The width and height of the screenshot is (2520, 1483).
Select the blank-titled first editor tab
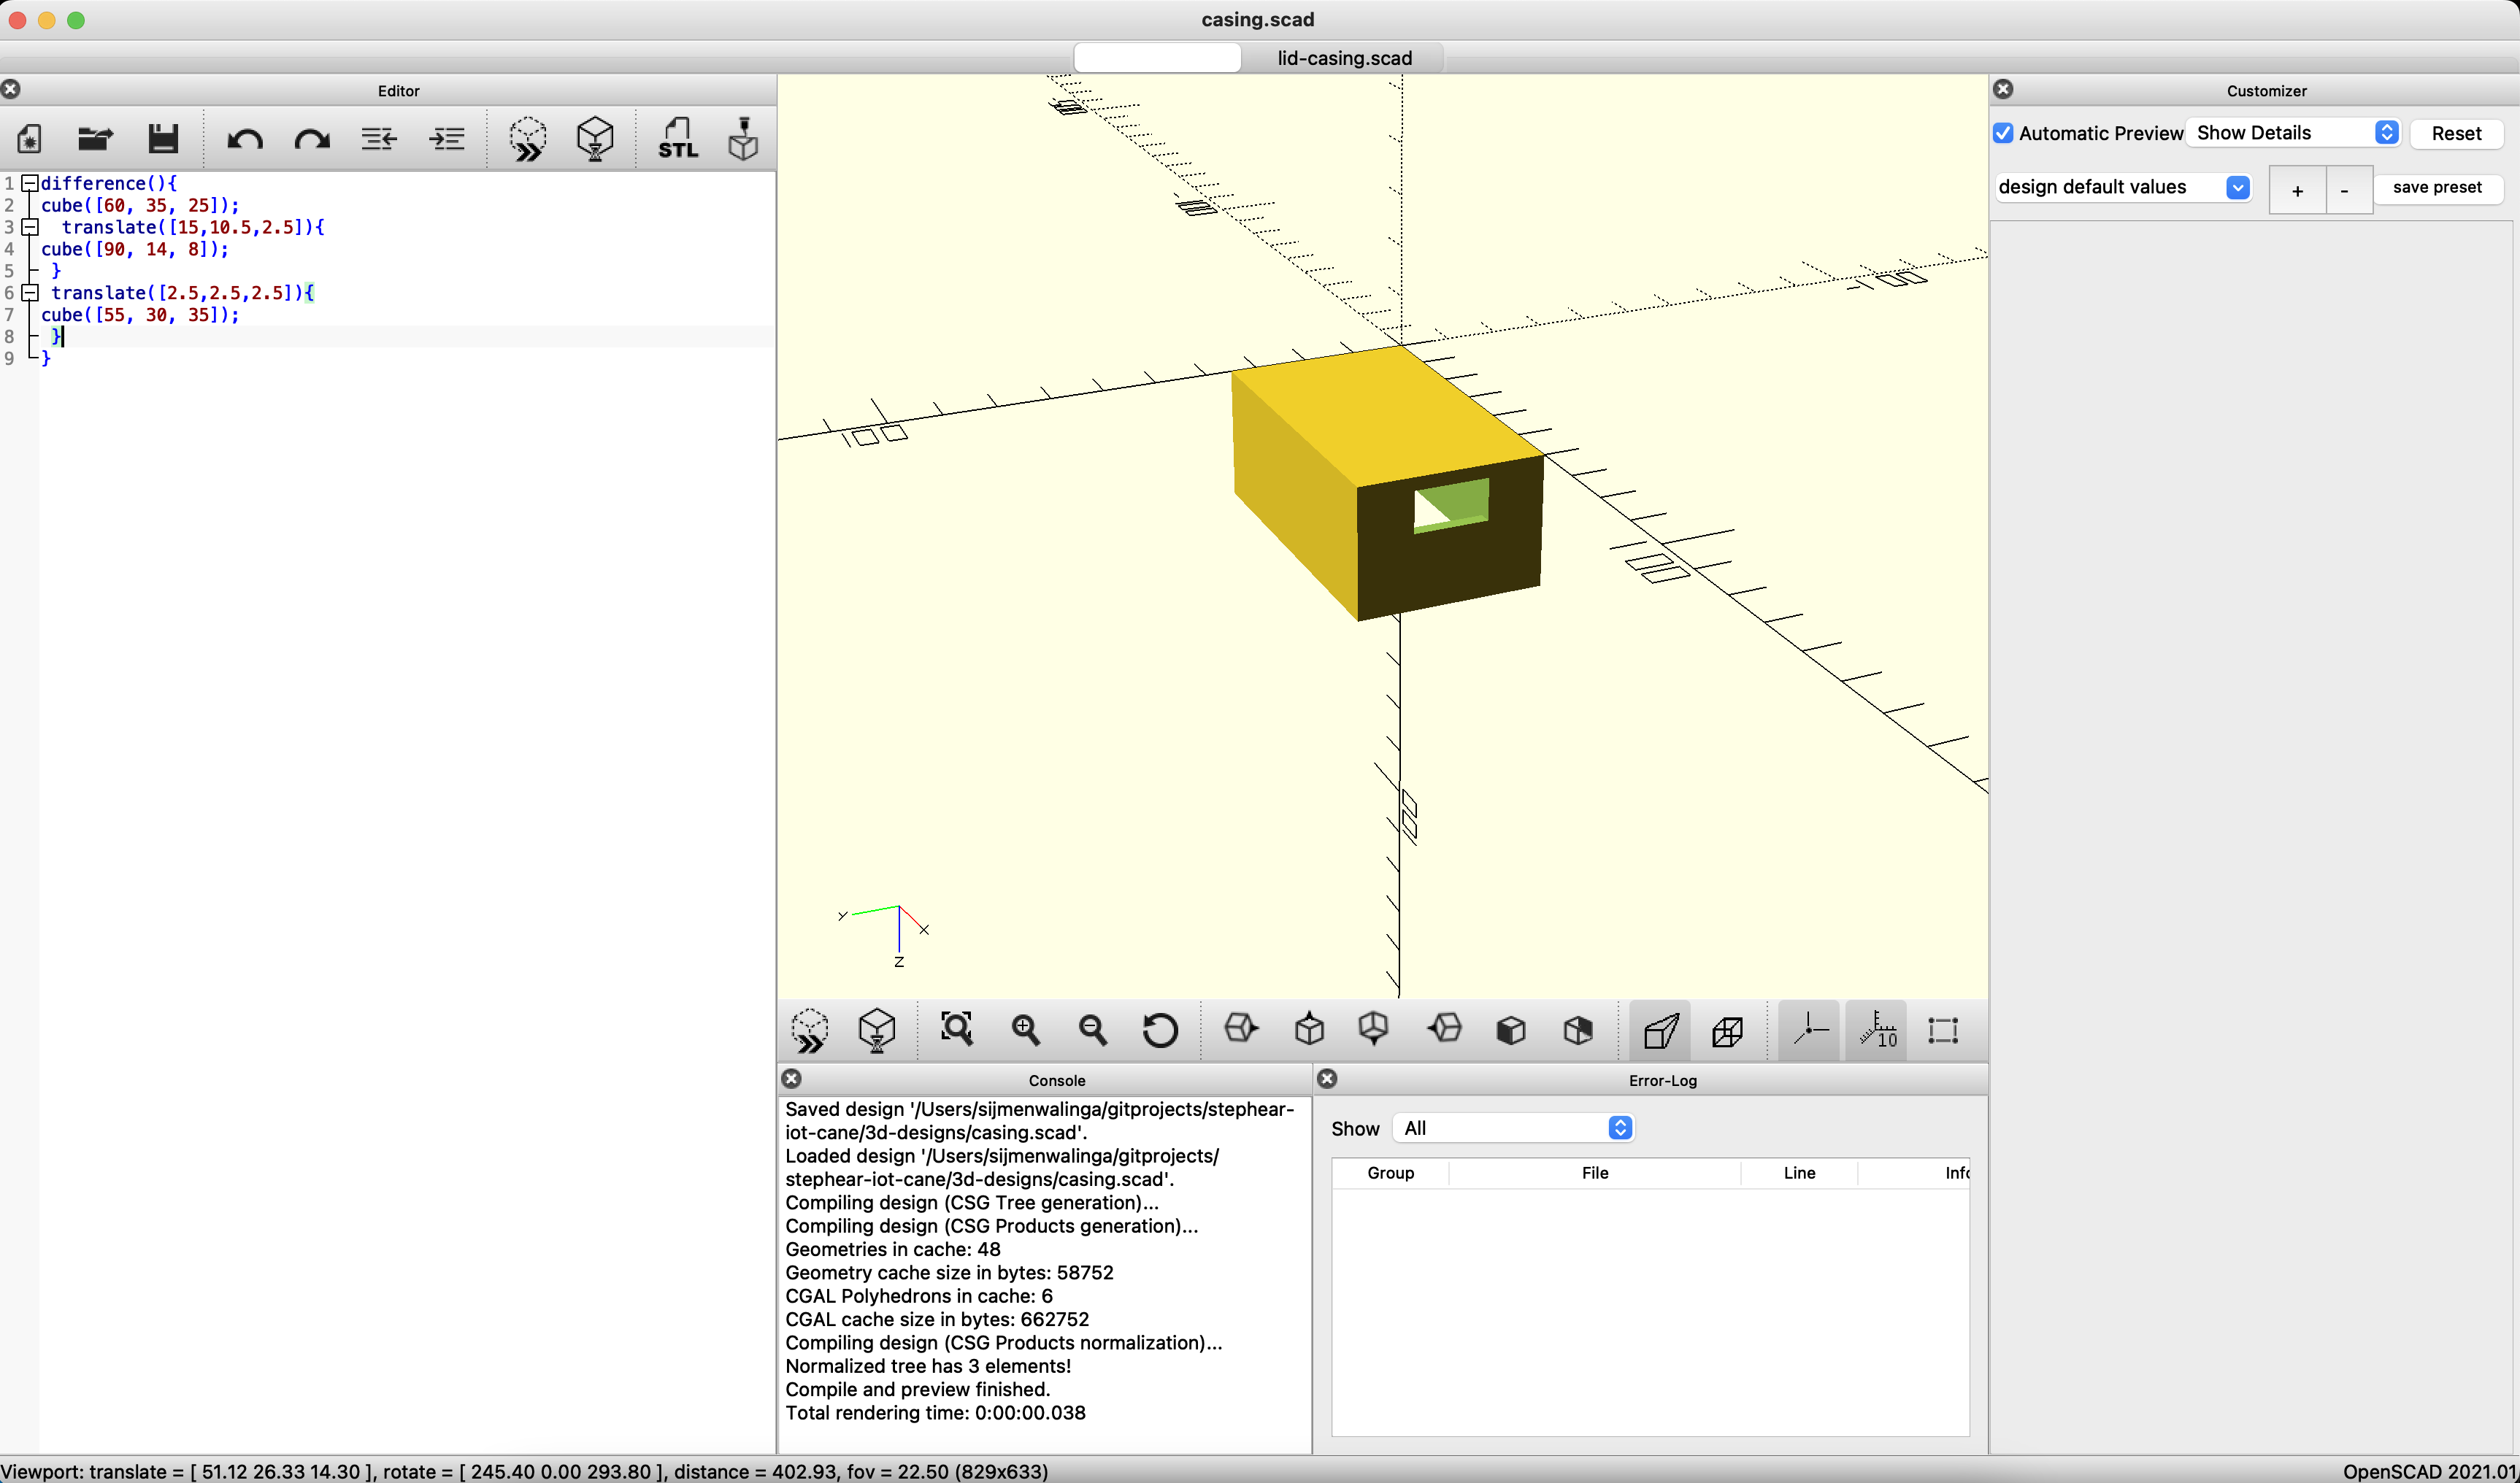pyautogui.click(x=1157, y=58)
